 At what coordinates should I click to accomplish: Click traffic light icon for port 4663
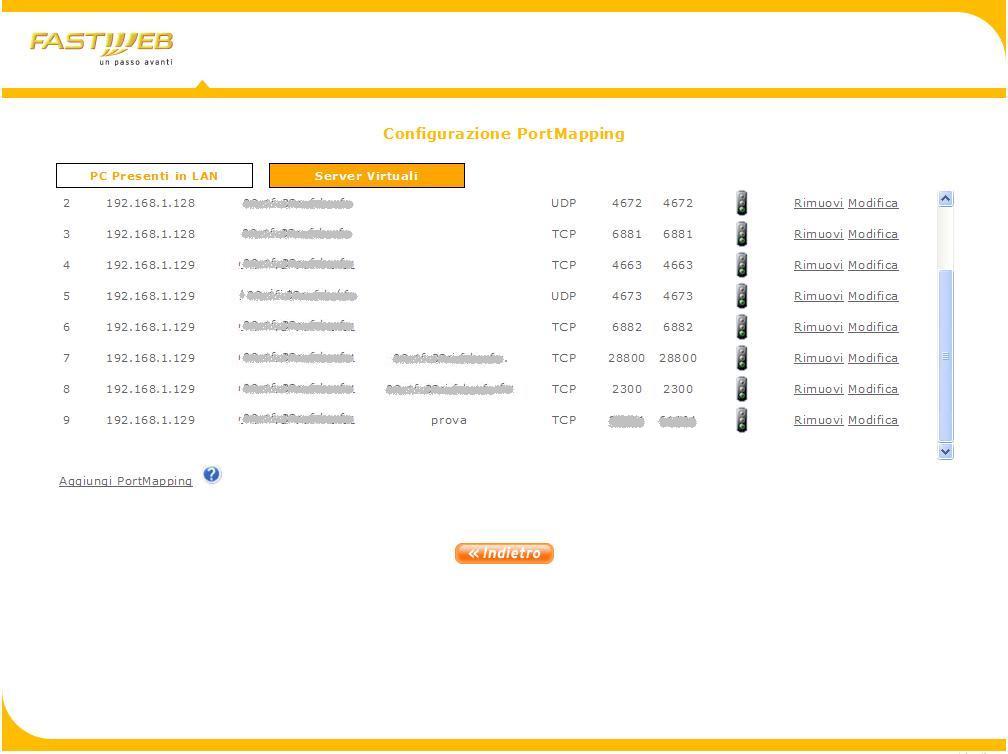tap(741, 265)
